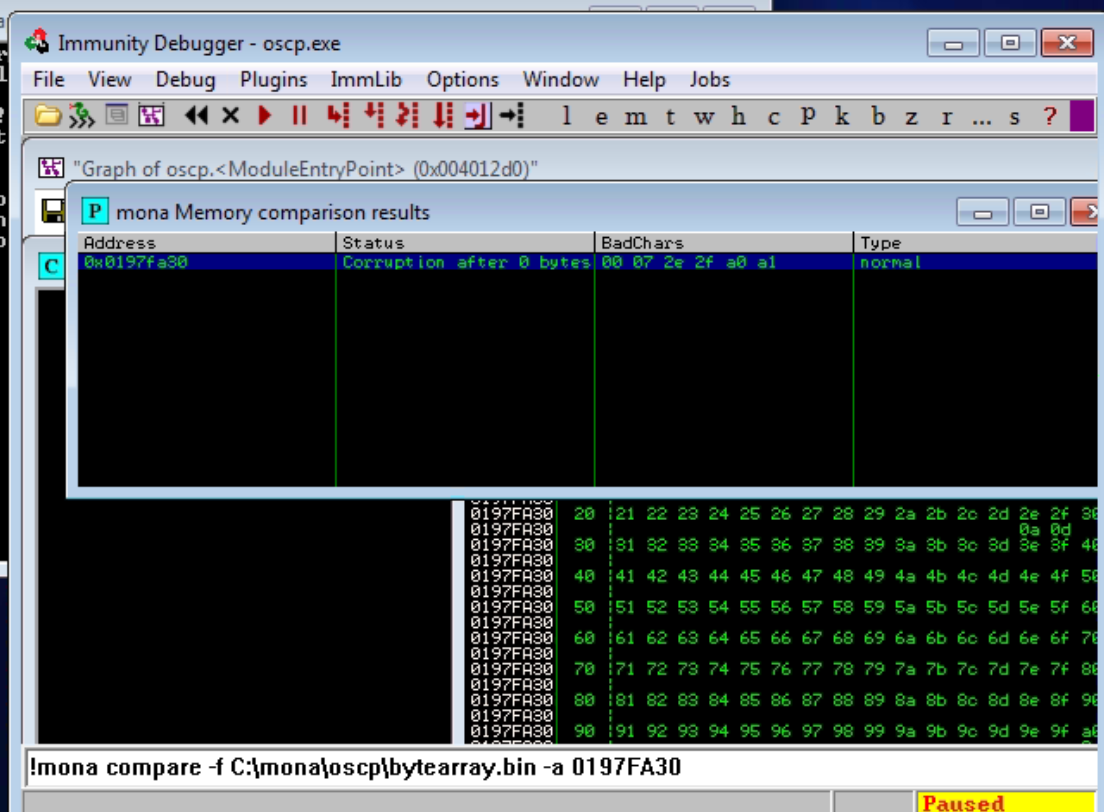Click the Step over toolbar icon

[x=374, y=115]
